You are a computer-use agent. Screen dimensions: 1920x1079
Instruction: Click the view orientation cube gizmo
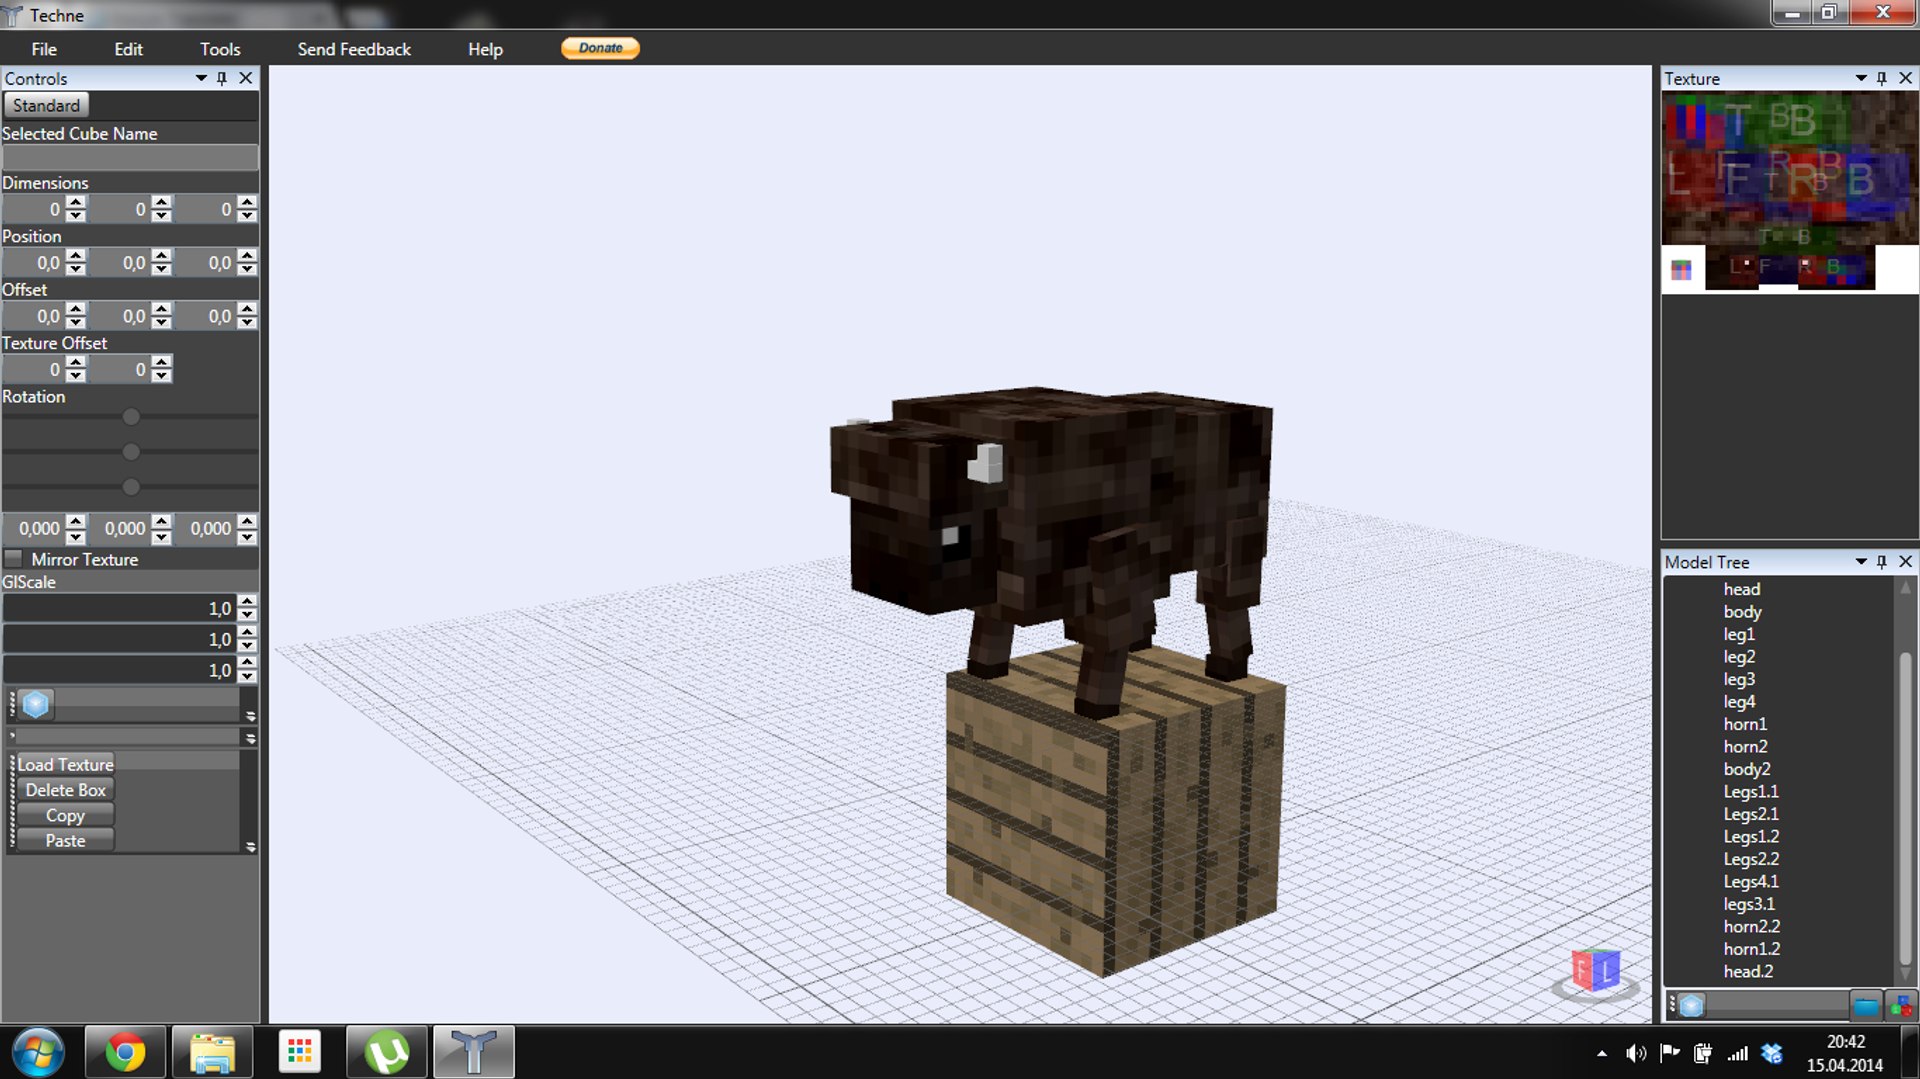coord(1595,971)
